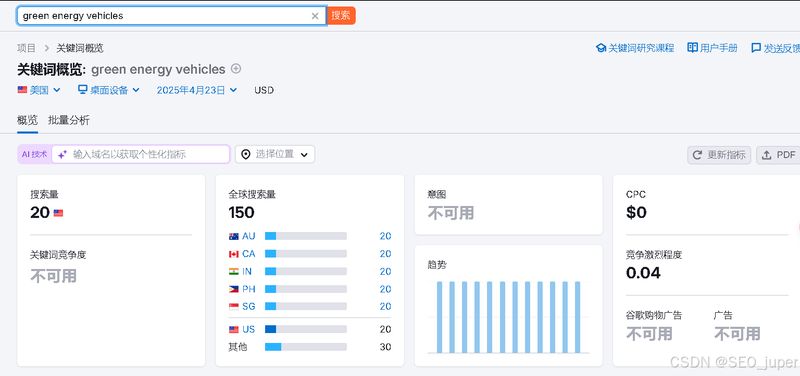The image size is (800, 376).
Task: Click the India flag icon
Action: (234, 271)
